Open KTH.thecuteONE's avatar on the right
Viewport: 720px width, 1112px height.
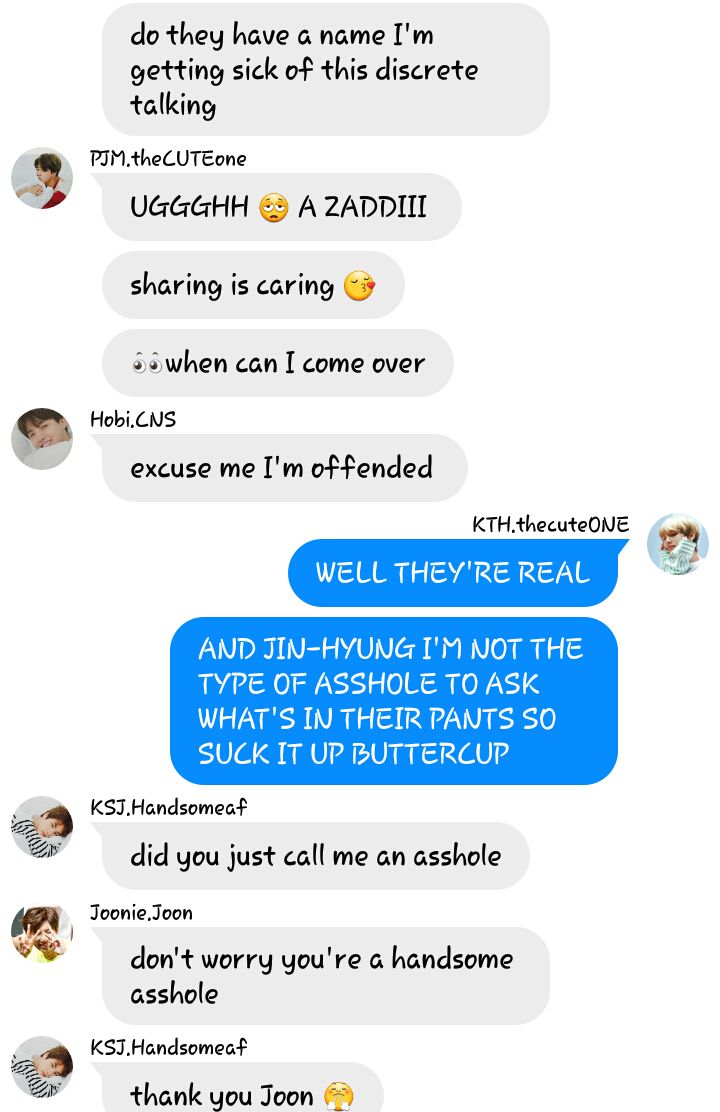pos(677,543)
